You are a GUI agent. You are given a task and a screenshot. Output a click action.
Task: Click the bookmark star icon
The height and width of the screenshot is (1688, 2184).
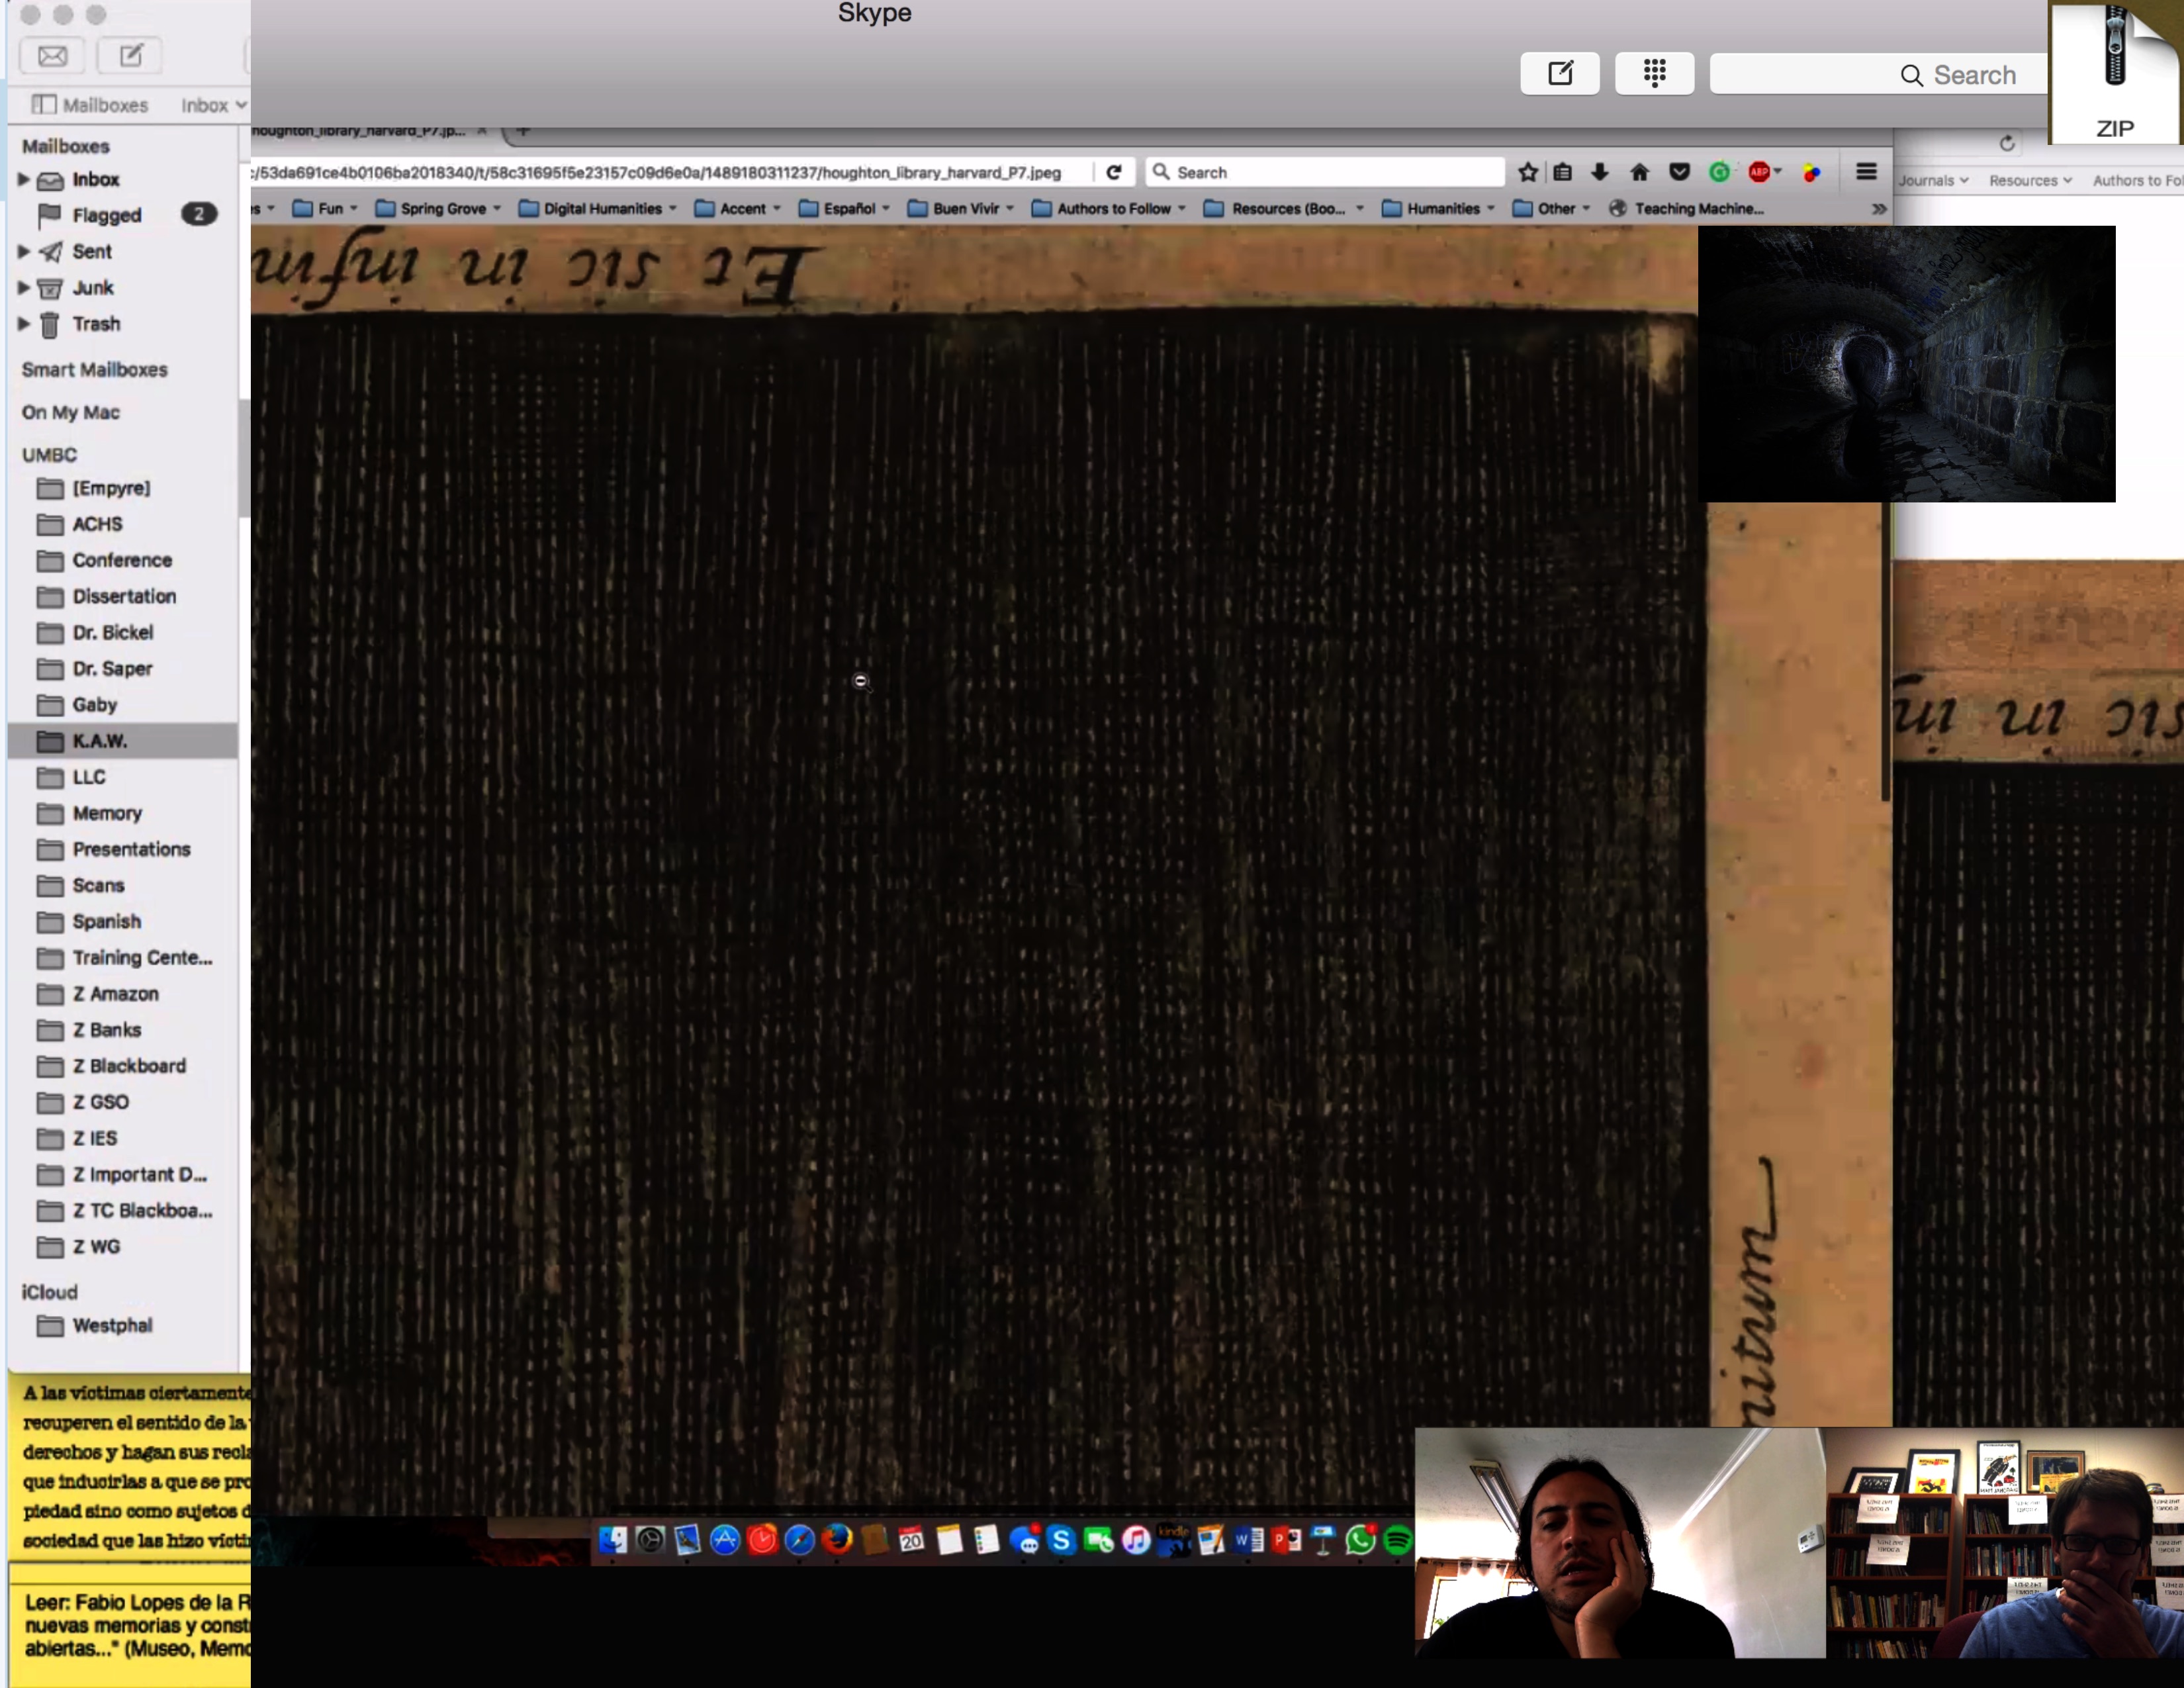(x=1527, y=172)
